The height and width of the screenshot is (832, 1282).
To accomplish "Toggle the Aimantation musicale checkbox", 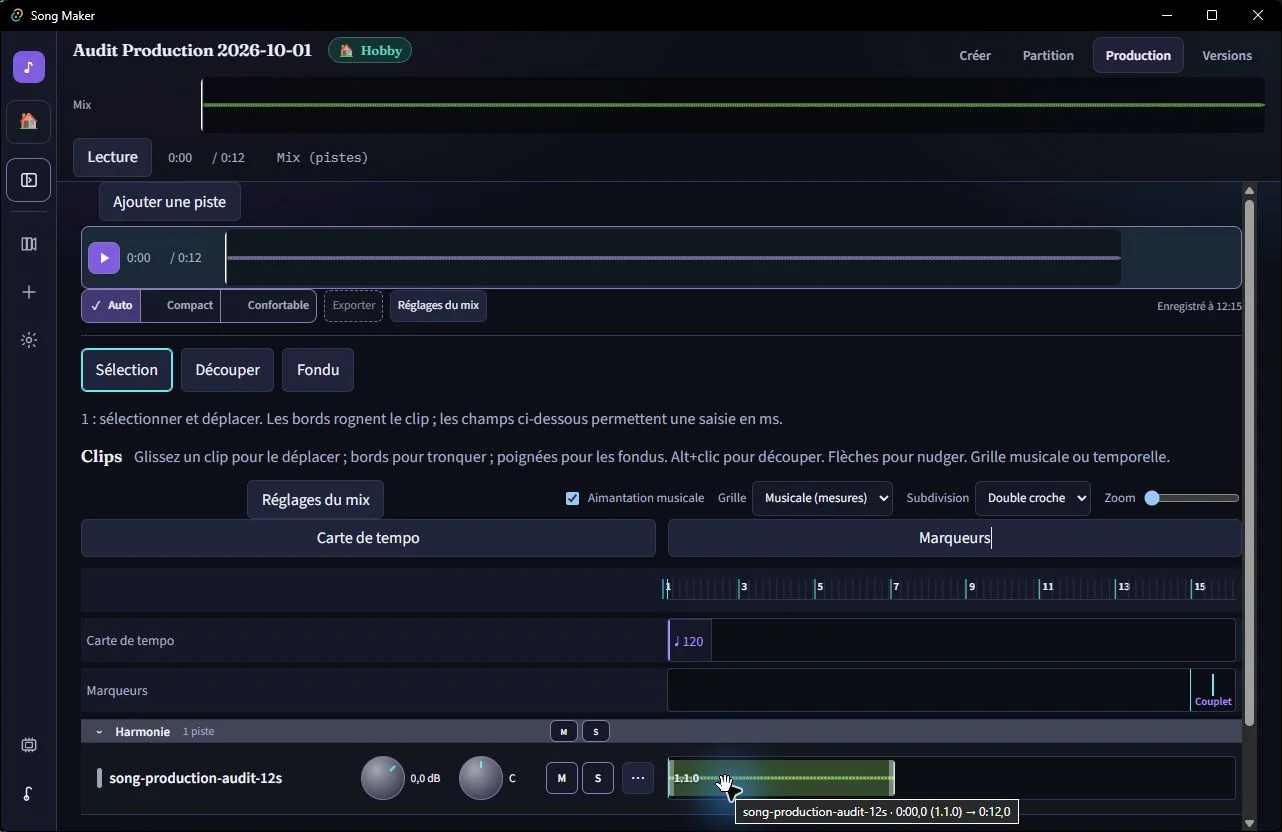I will coord(573,498).
